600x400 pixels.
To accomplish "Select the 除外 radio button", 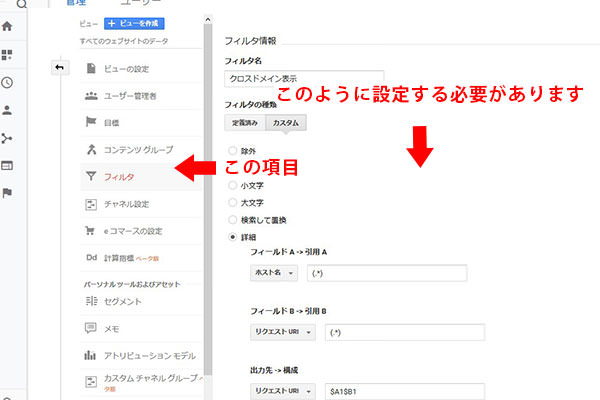I will [234, 151].
